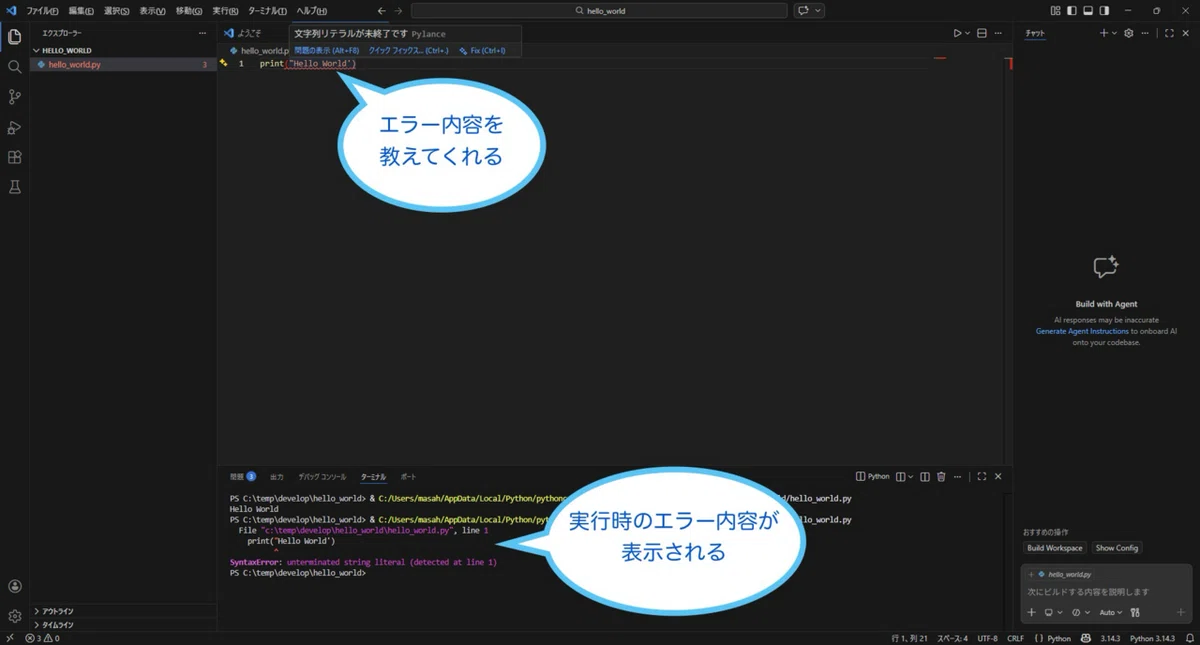Open the new chat dropdown arrow
The height and width of the screenshot is (645, 1200).
tap(1114, 33)
